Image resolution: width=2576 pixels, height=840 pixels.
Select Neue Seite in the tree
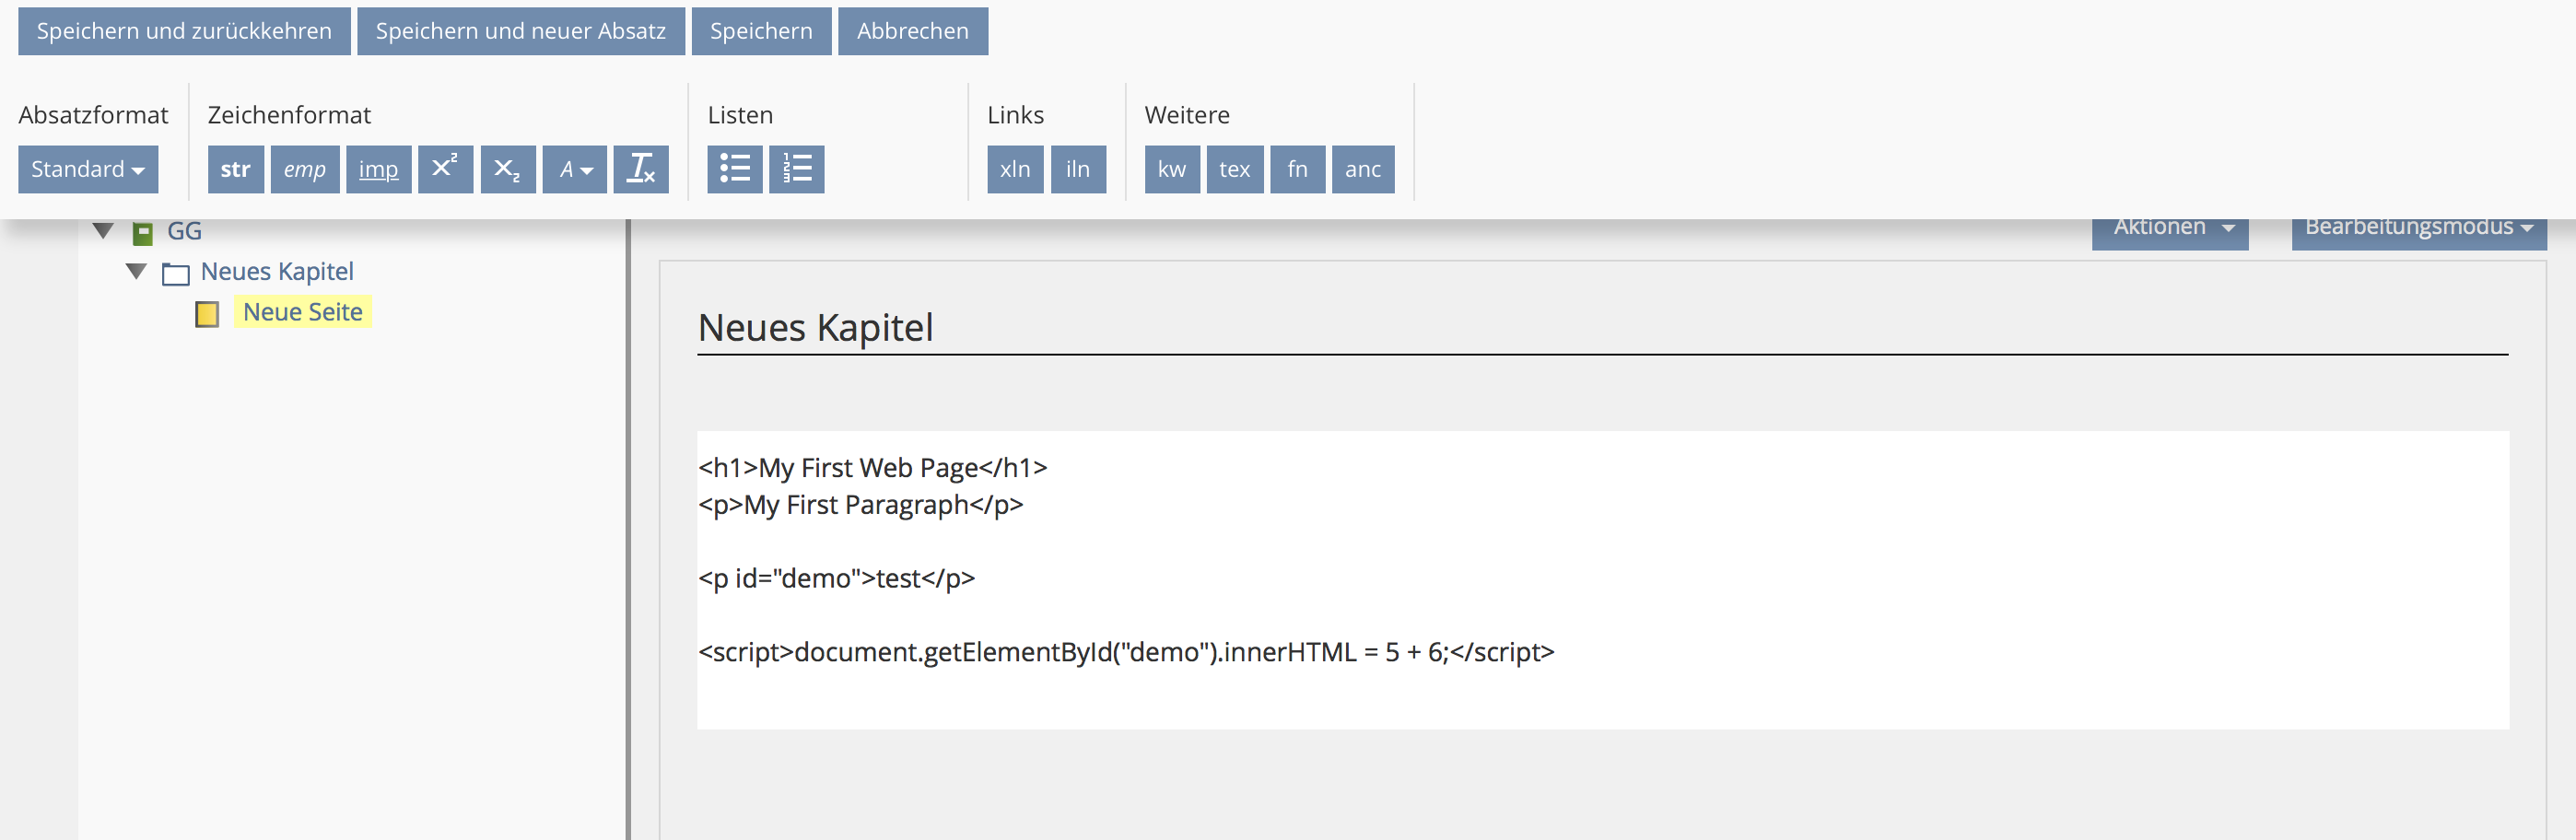pyautogui.click(x=302, y=312)
